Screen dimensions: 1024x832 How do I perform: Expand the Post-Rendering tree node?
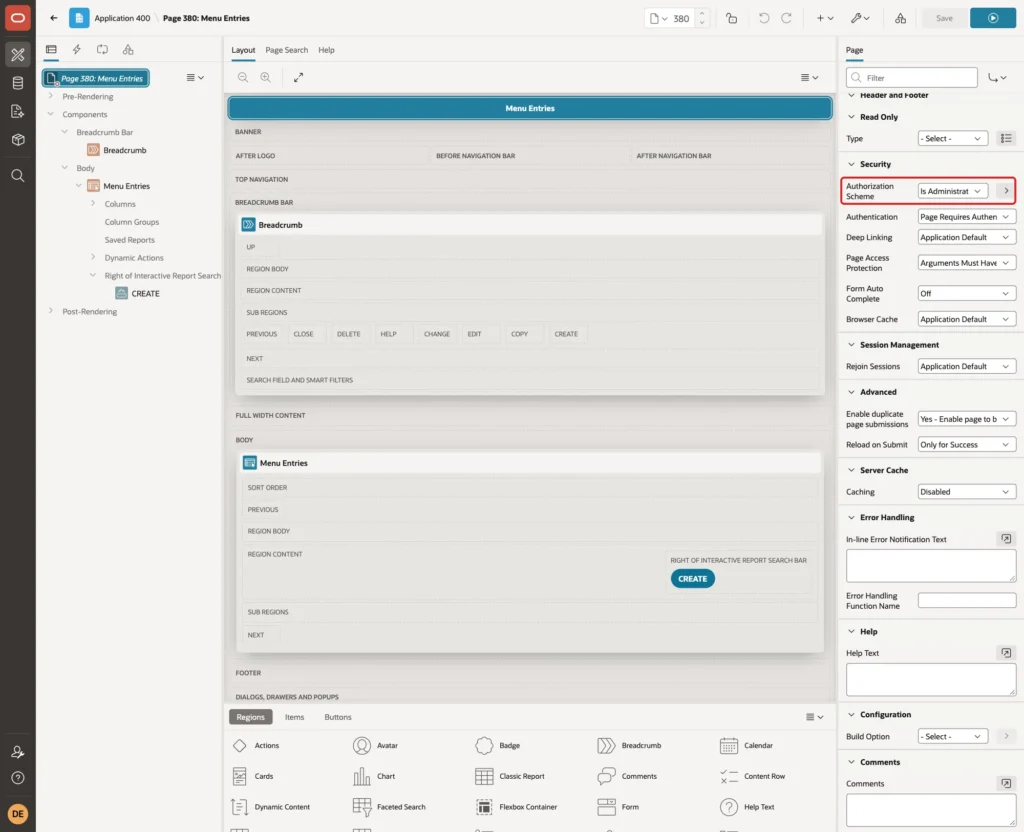50,311
